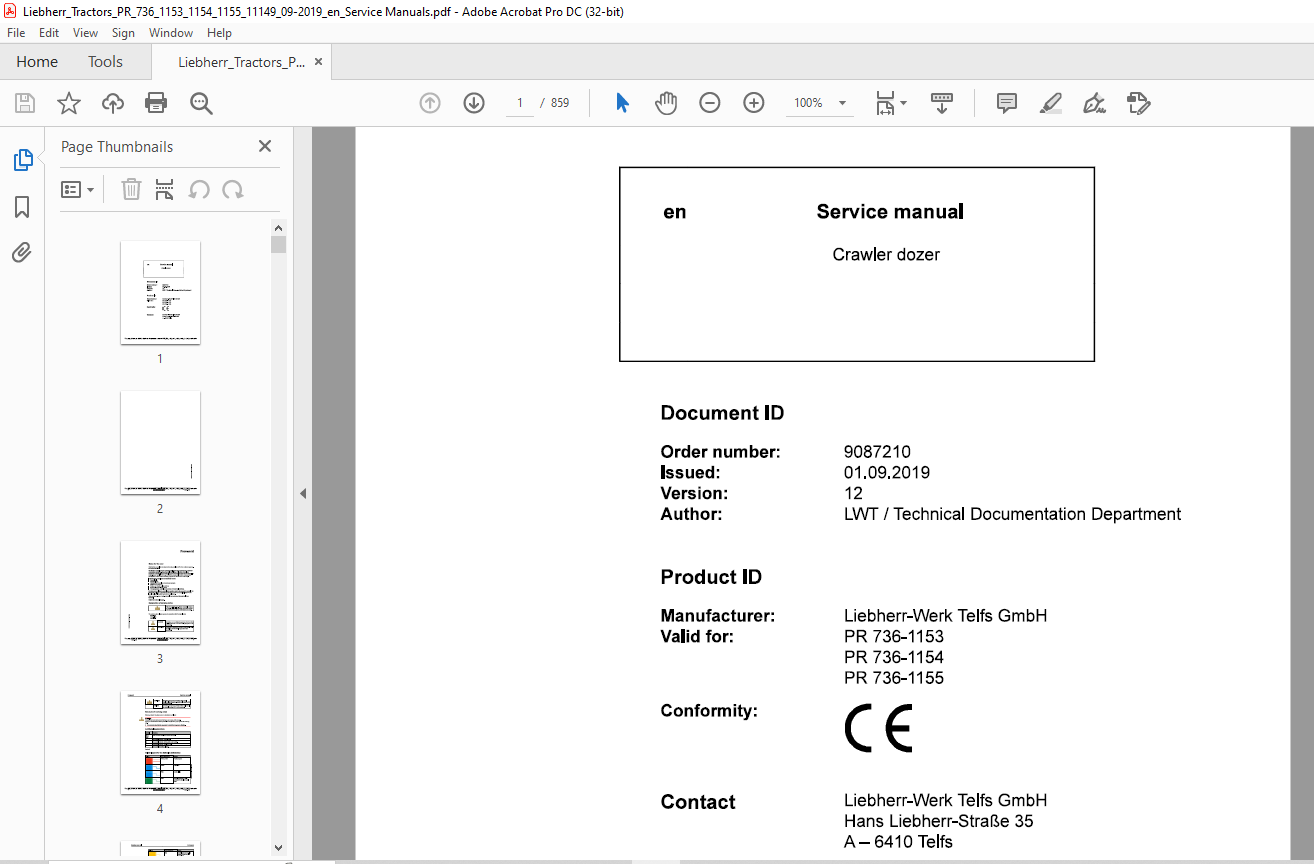Collapse the navigation pane with the left arrow

(303, 493)
